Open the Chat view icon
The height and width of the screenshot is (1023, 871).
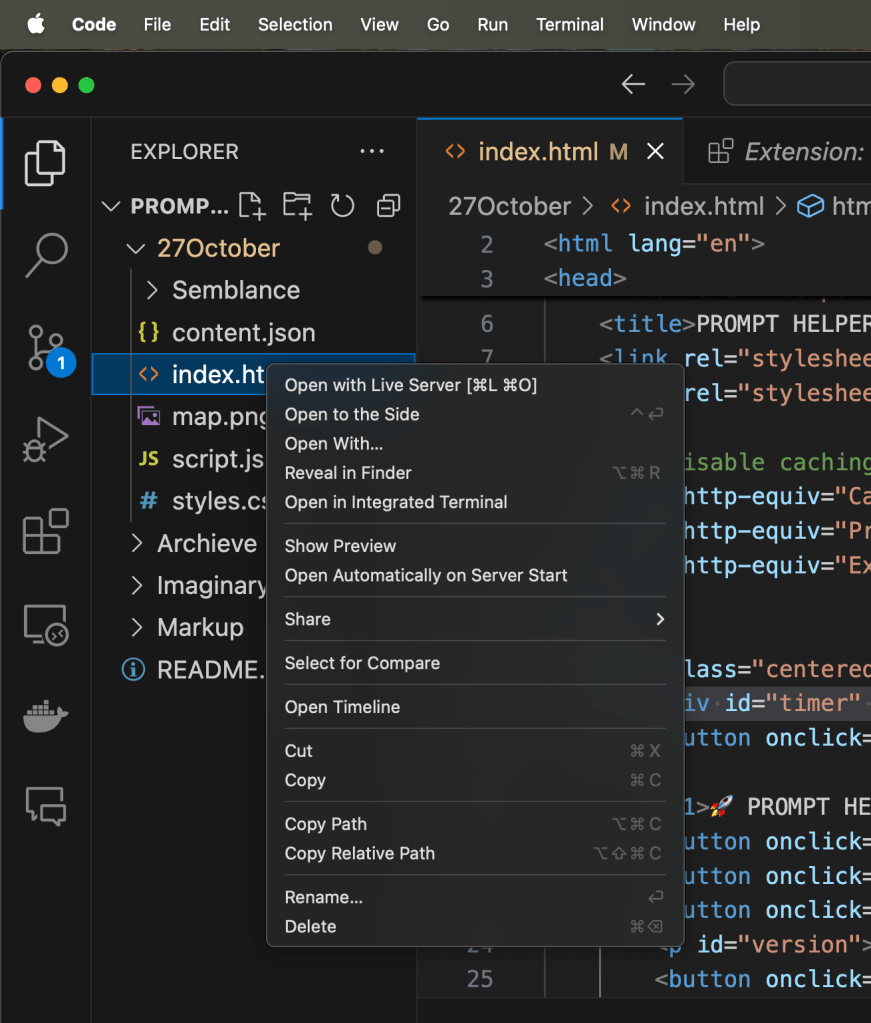click(46, 806)
